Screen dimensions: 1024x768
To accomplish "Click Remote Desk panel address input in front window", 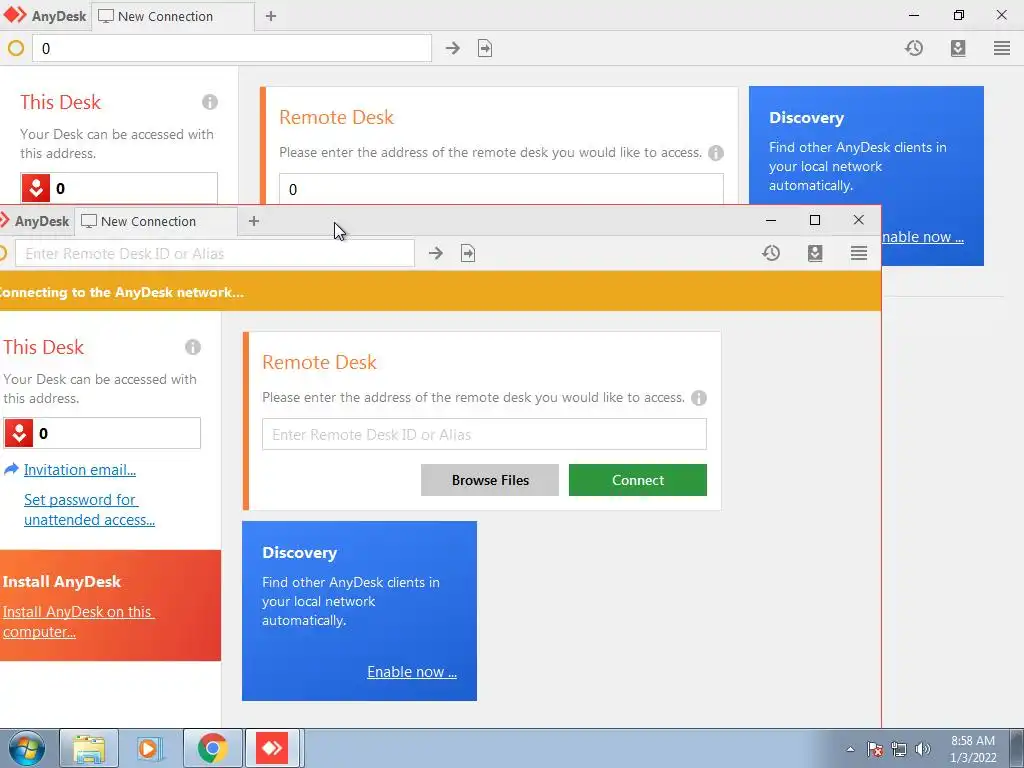I will pyautogui.click(x=484, y=434).
